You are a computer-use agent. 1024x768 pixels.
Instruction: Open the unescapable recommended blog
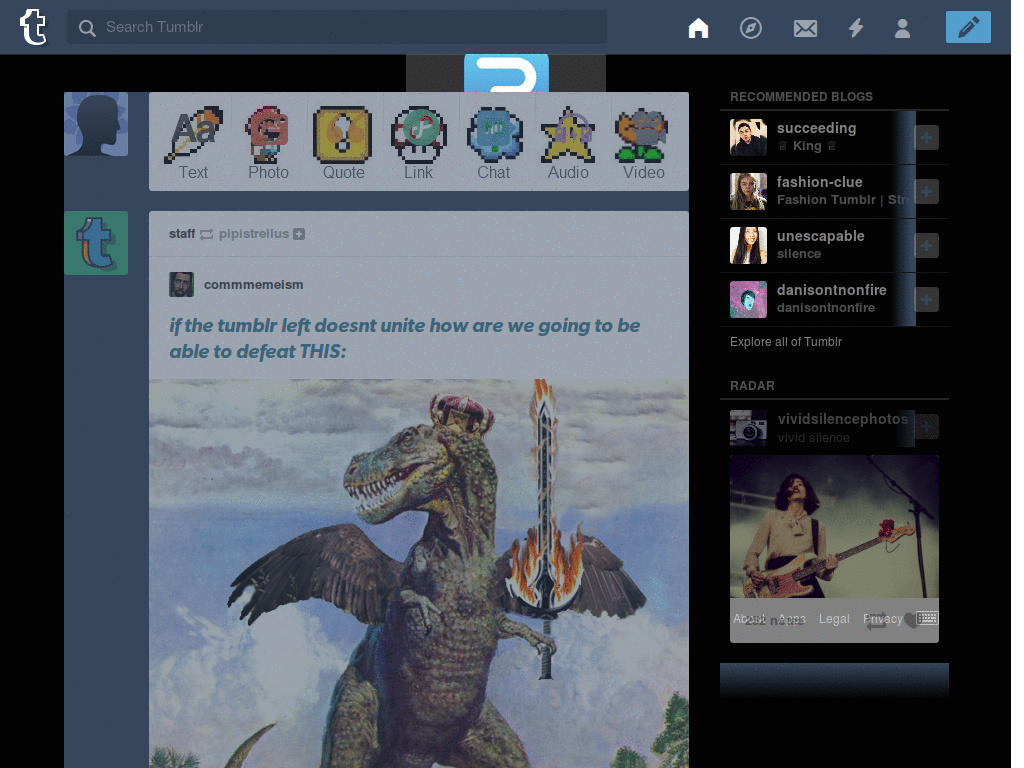820,236
